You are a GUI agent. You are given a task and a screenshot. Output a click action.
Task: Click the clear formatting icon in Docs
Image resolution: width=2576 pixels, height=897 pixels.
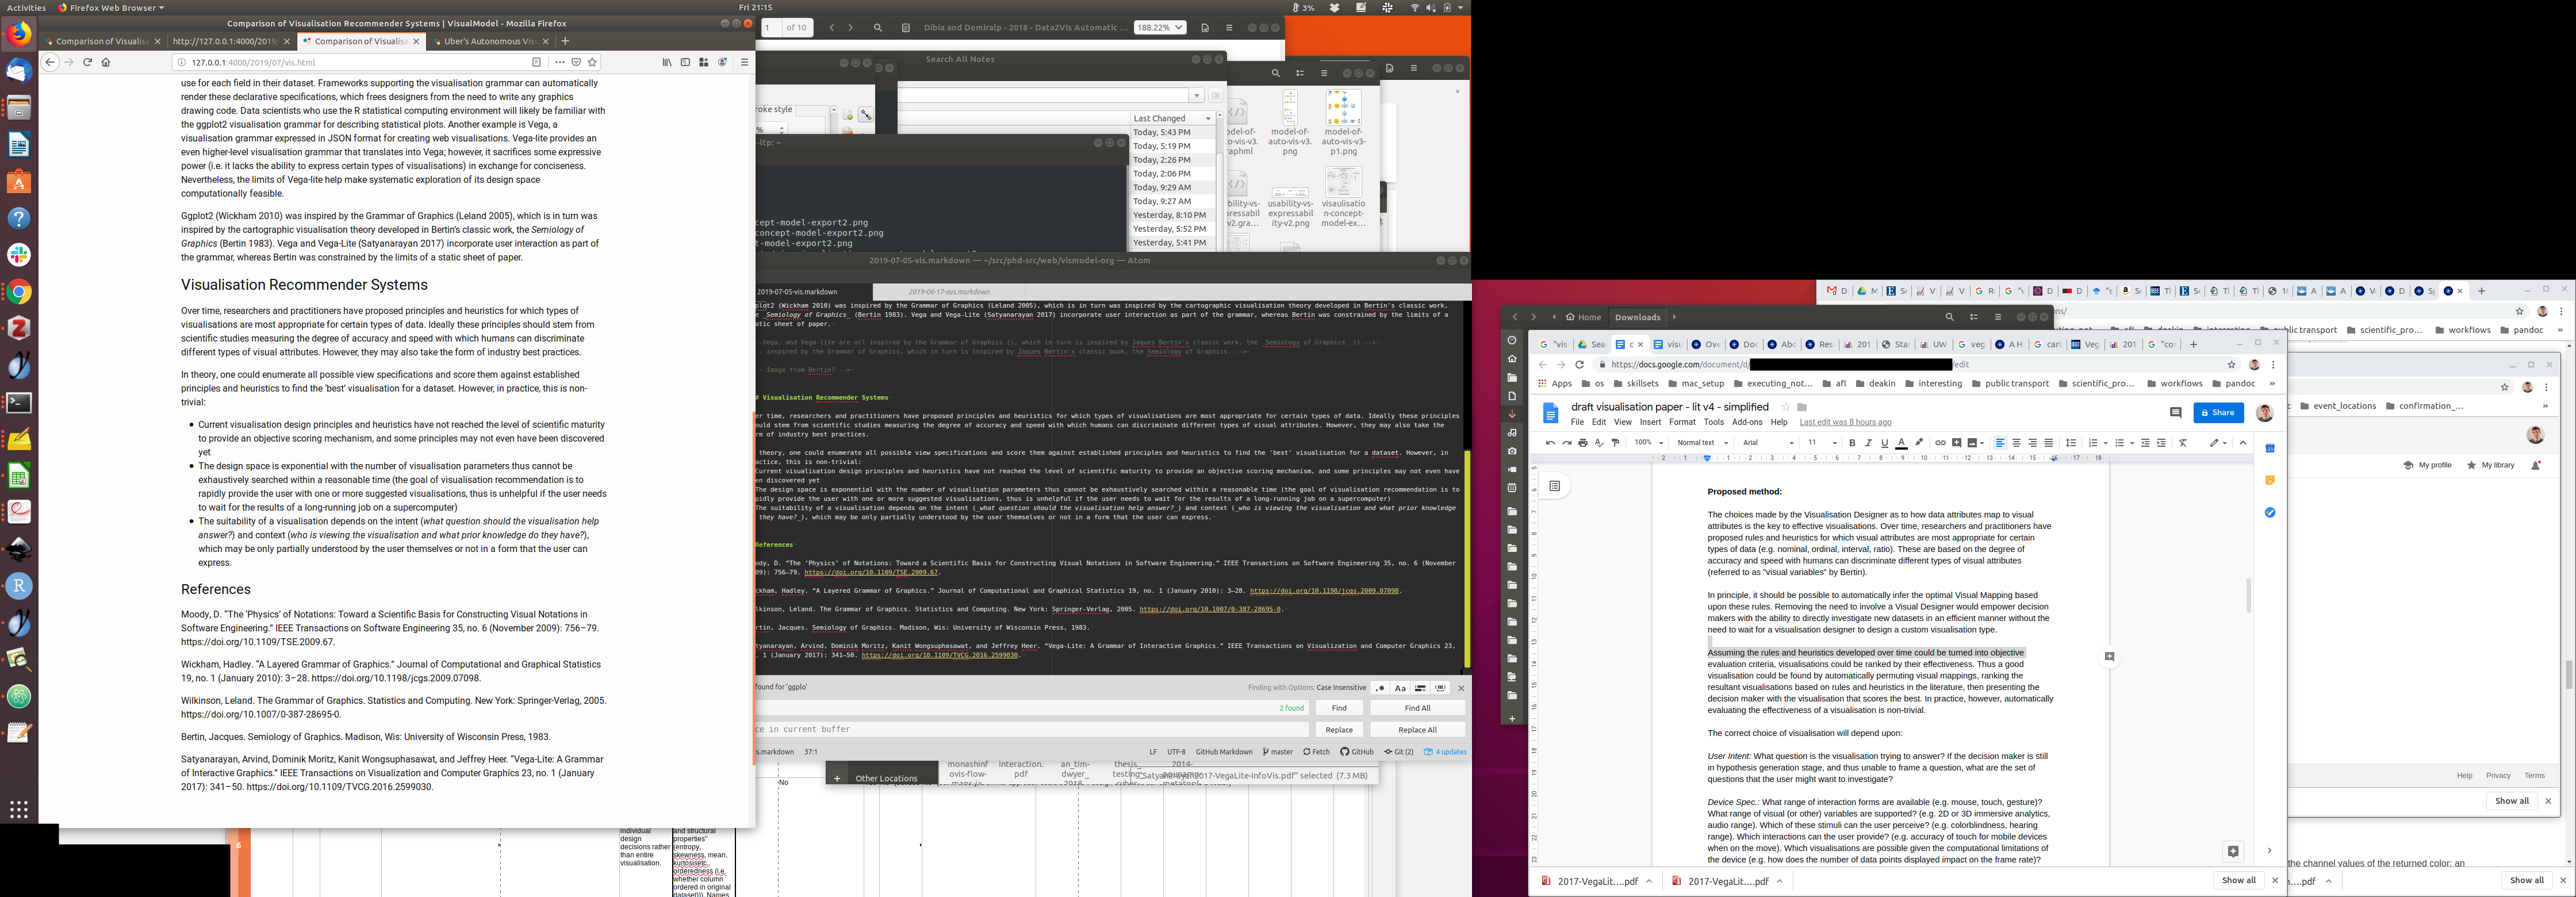click(x=2183, y=443)
